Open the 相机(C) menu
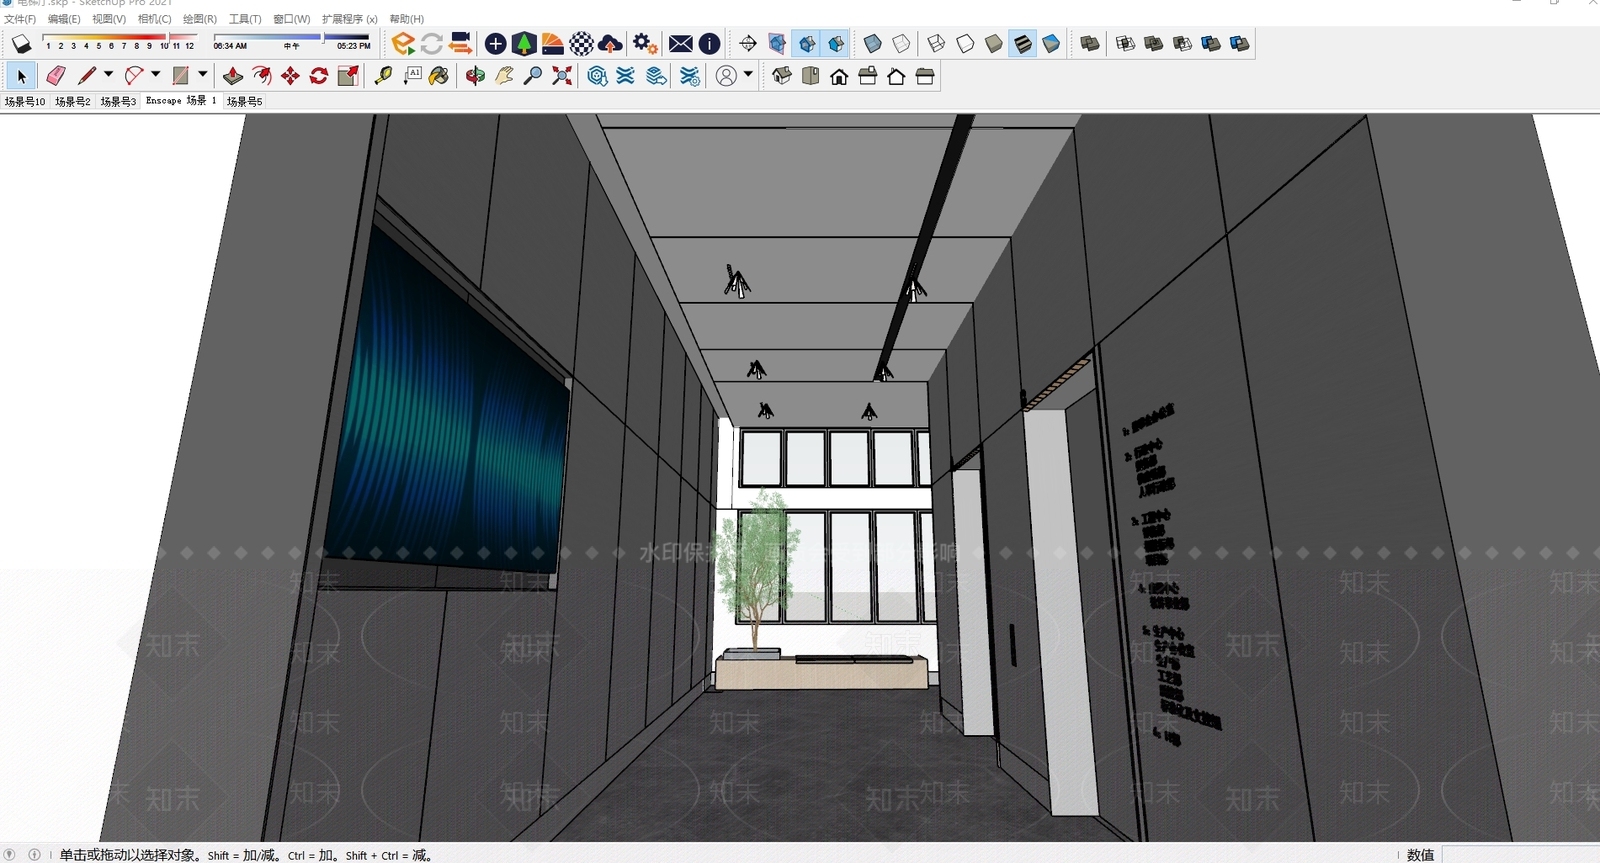Viewport: 1600px width, 863px height. tap(154, 19)
